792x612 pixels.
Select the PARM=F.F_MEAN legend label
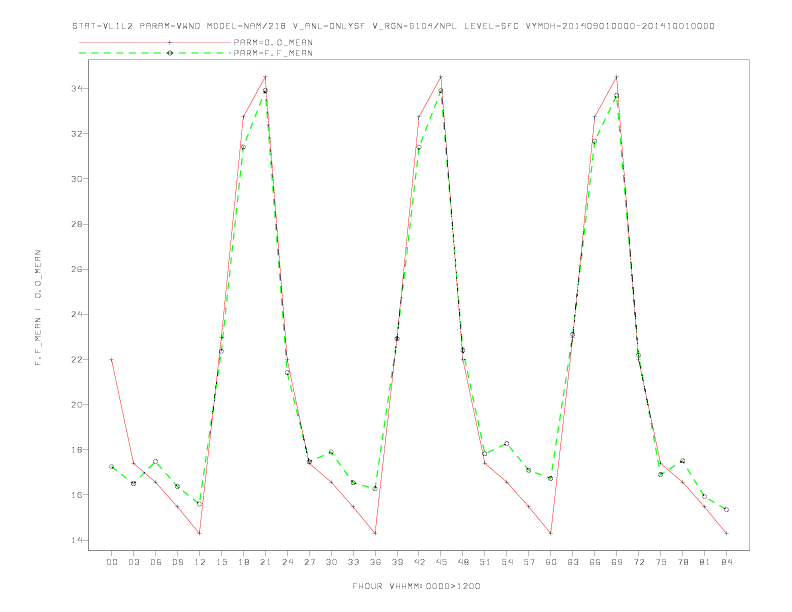click(x=273, y=53)
